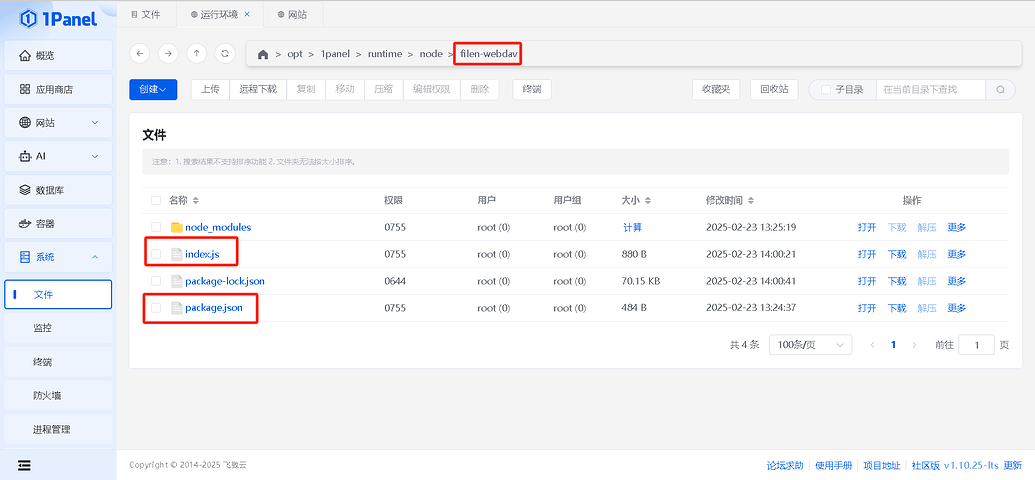Check the node_modules row checkbox
Image resolution: width=1035 pixels, height=480 pixels.
coord(156,227)
